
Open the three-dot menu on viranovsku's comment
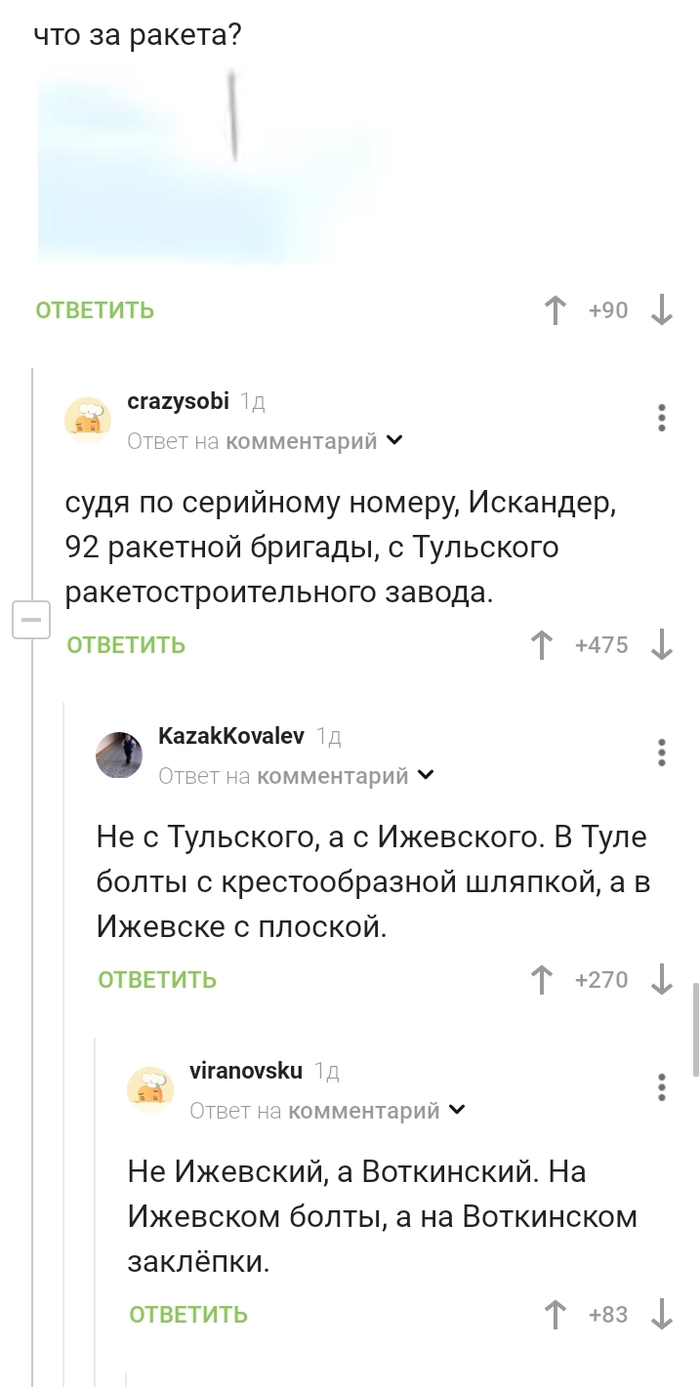click(x=661, y=1088)
